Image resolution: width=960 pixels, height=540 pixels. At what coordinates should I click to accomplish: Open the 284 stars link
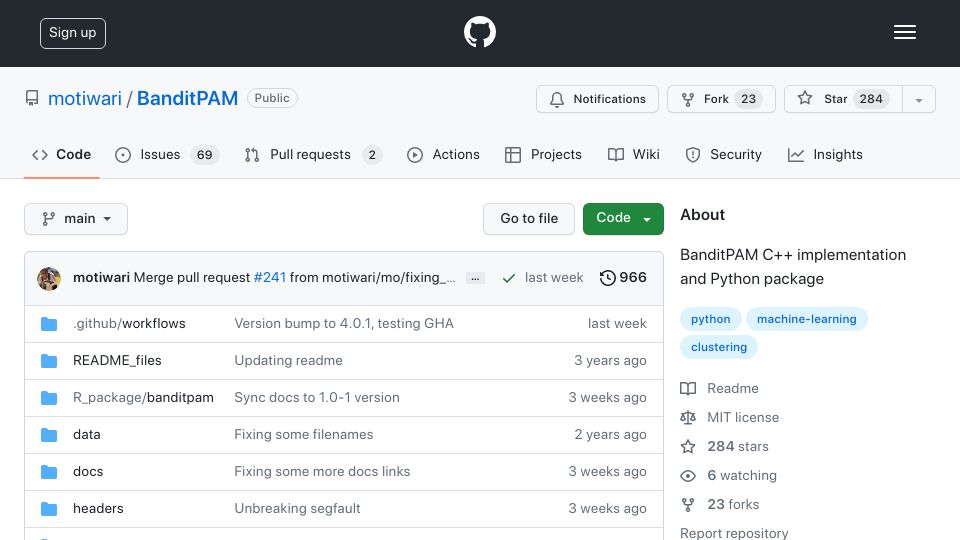724,446
